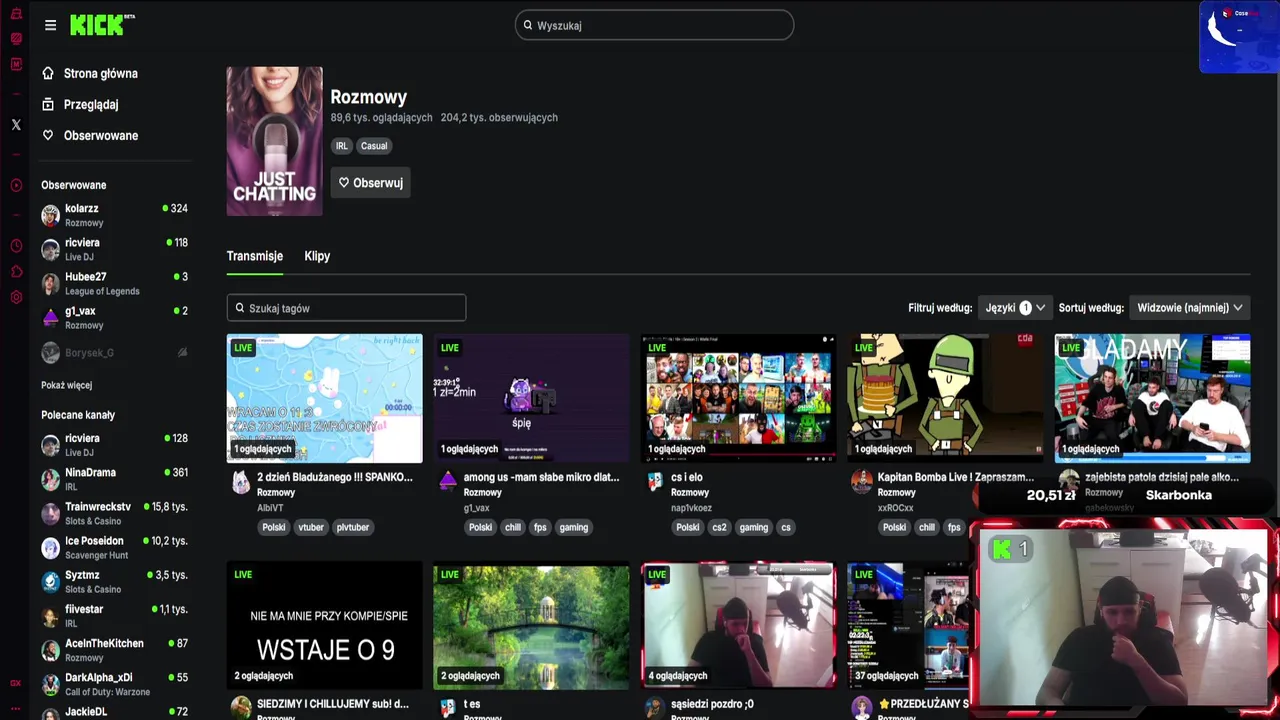Image resolution: width=1280 pixels, height=720 pixels.
Task: Click xxROCxx avatar under Kapitan Bomba stream
Action: 862,483
